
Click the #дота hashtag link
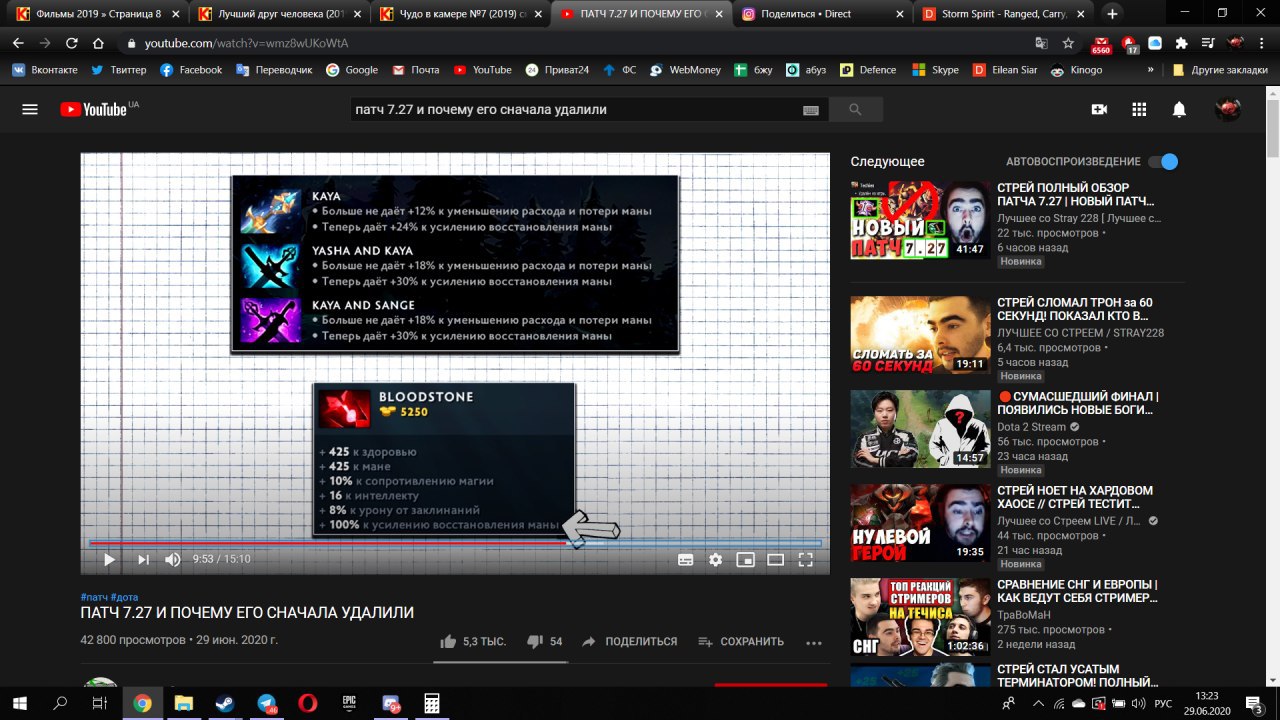pos(124,597)
